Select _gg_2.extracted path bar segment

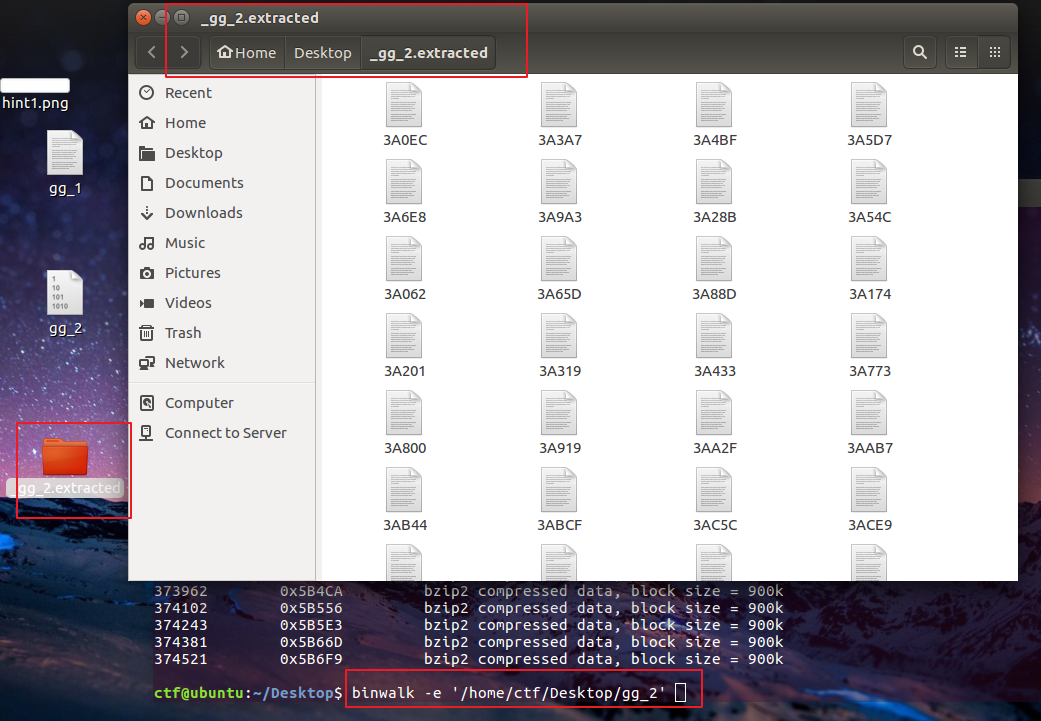point(428,52)
